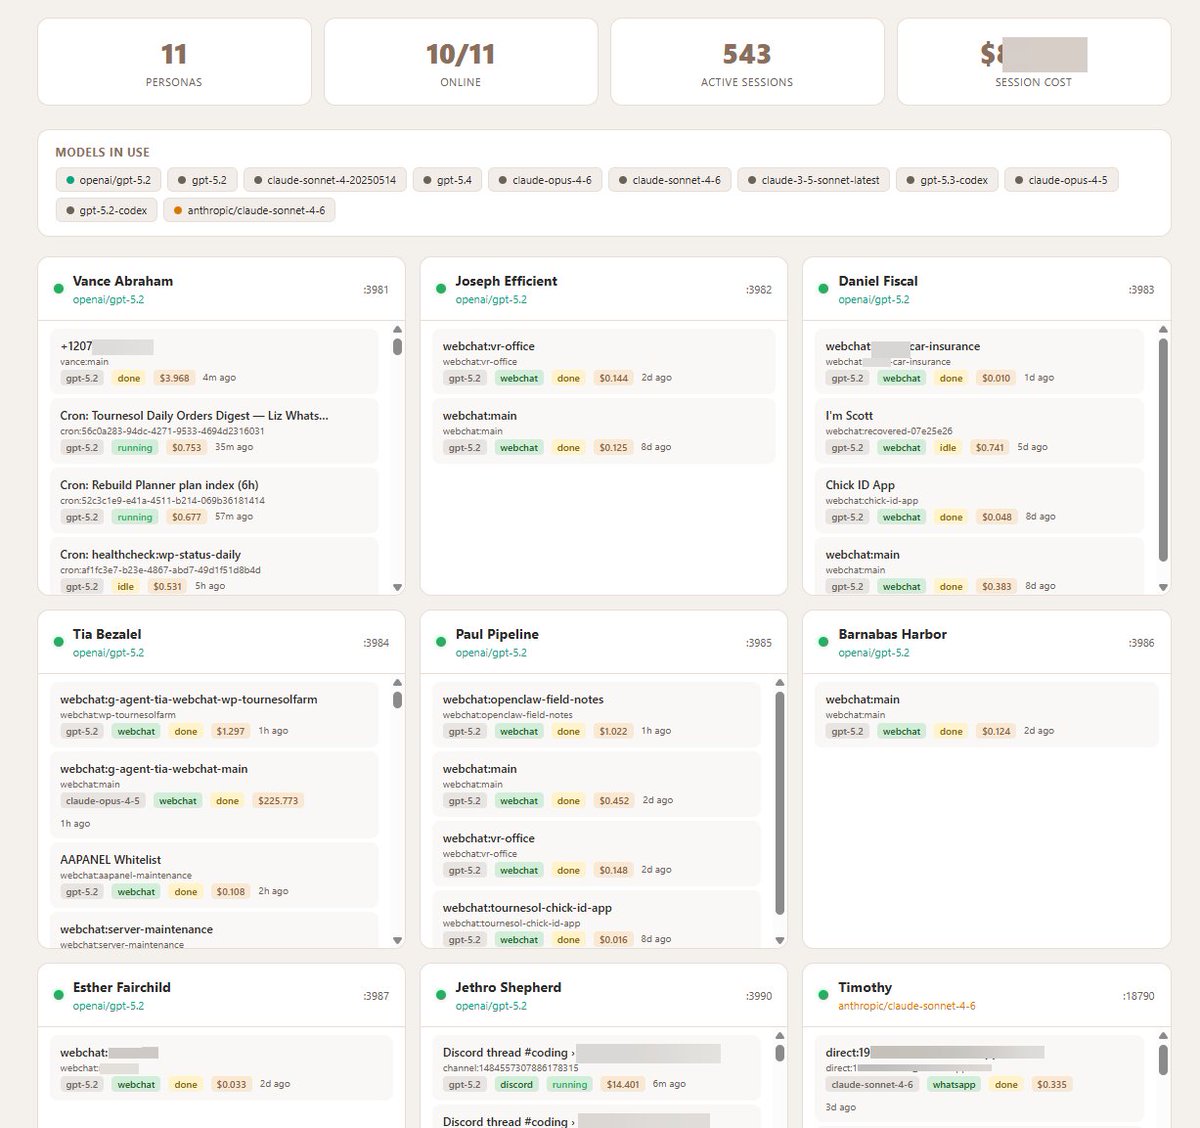Click the discord tag in Jethro's session
Image resolution: width=1200 pixels, height=1128 pixels.
tap(517, 1084)
